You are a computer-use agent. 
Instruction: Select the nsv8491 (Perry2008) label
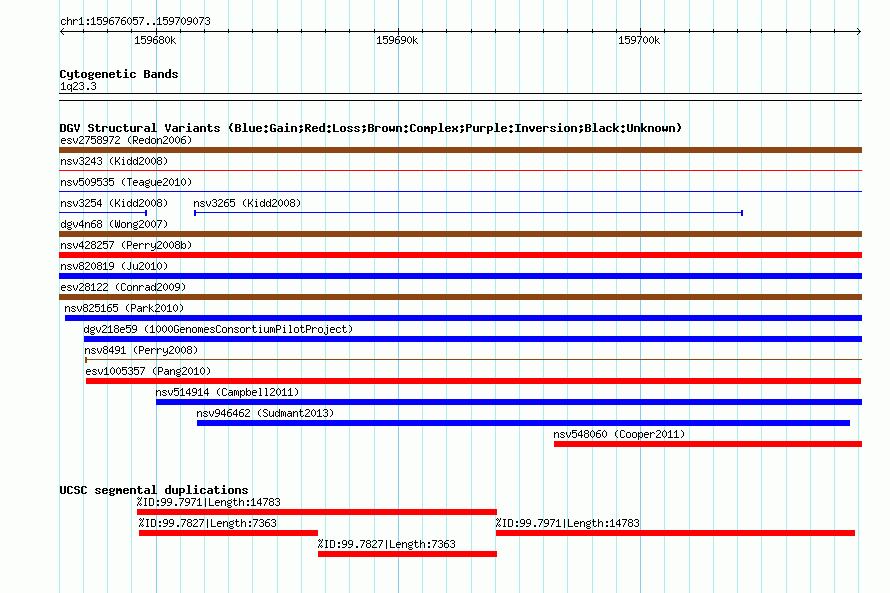tap(141, 350)
